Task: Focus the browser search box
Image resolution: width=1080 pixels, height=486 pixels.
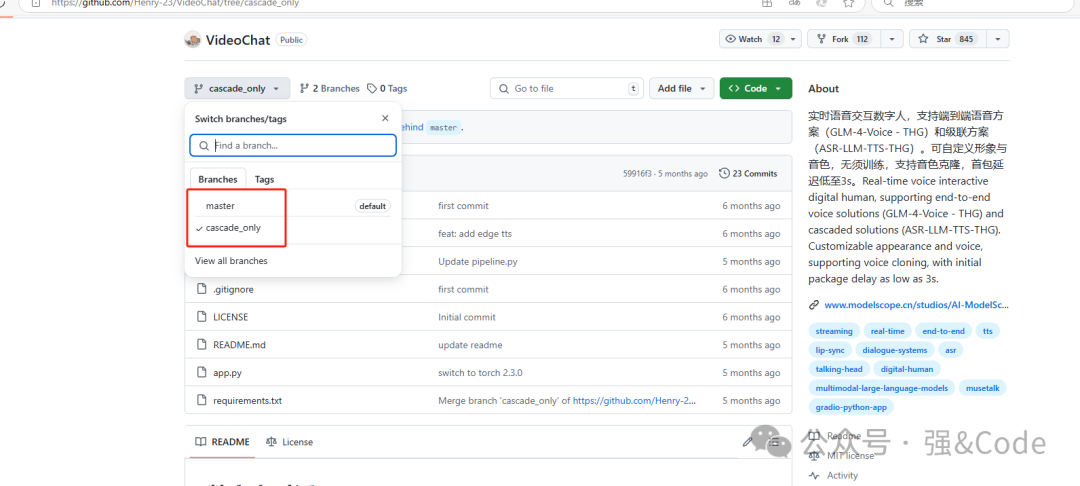Action: click(971, 3)
